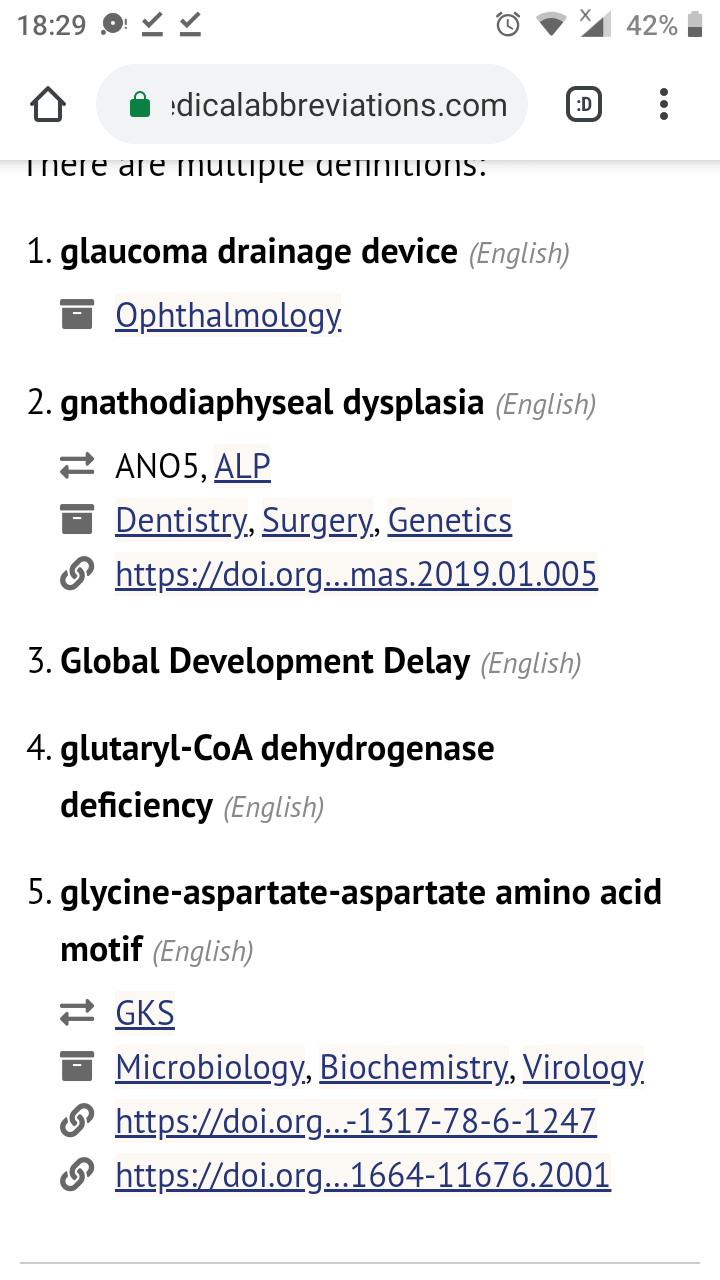Open the three-dot browser menu

[664, 105]
